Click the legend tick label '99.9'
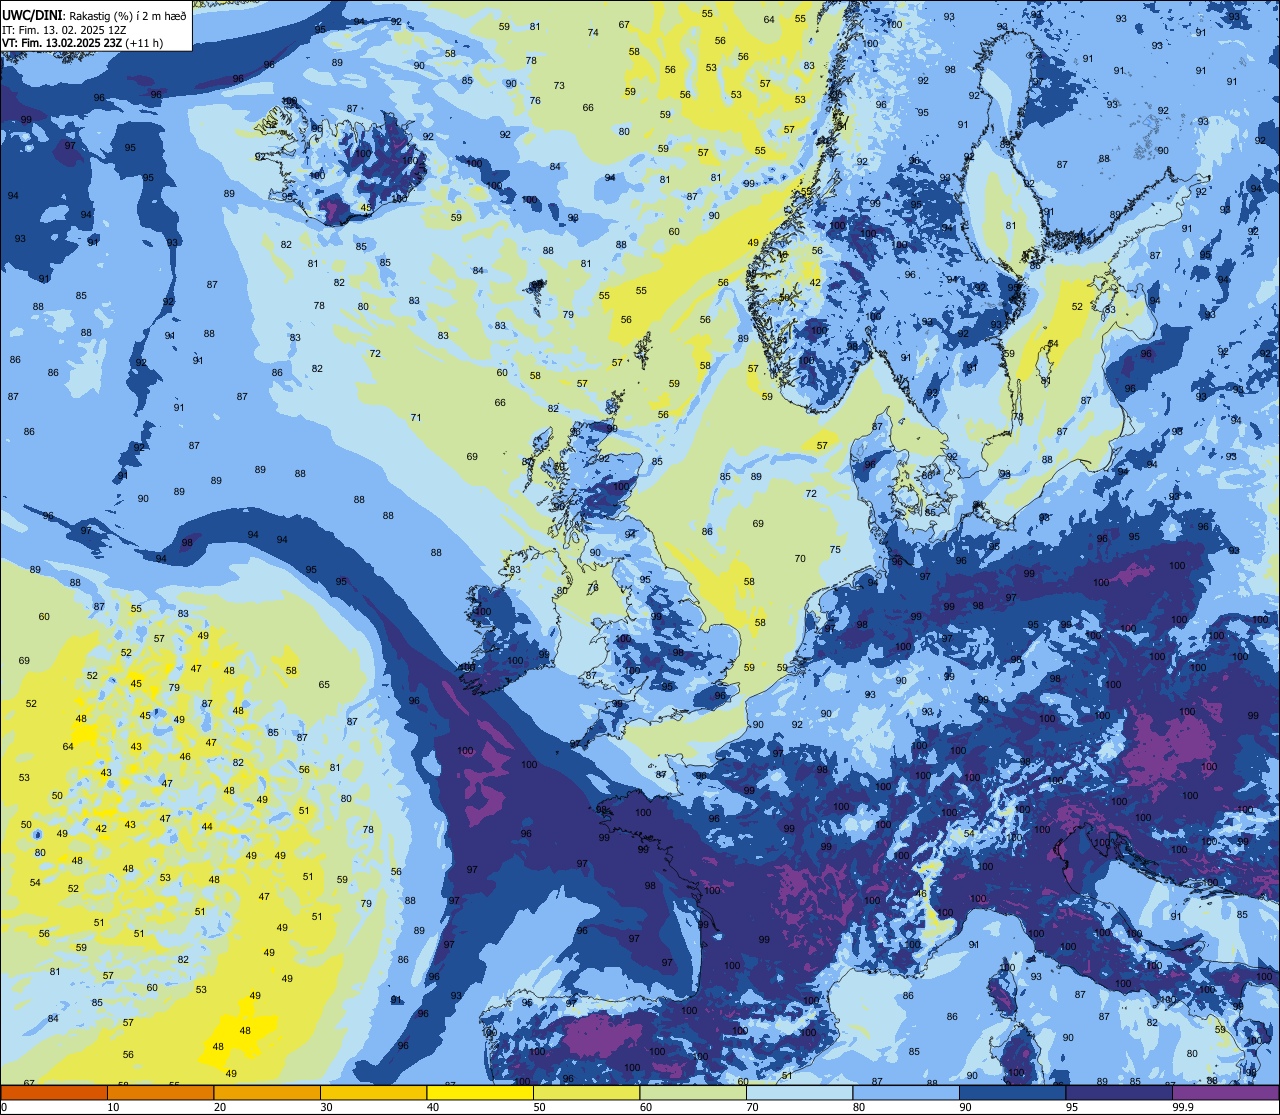 tap(1183, 1107)
